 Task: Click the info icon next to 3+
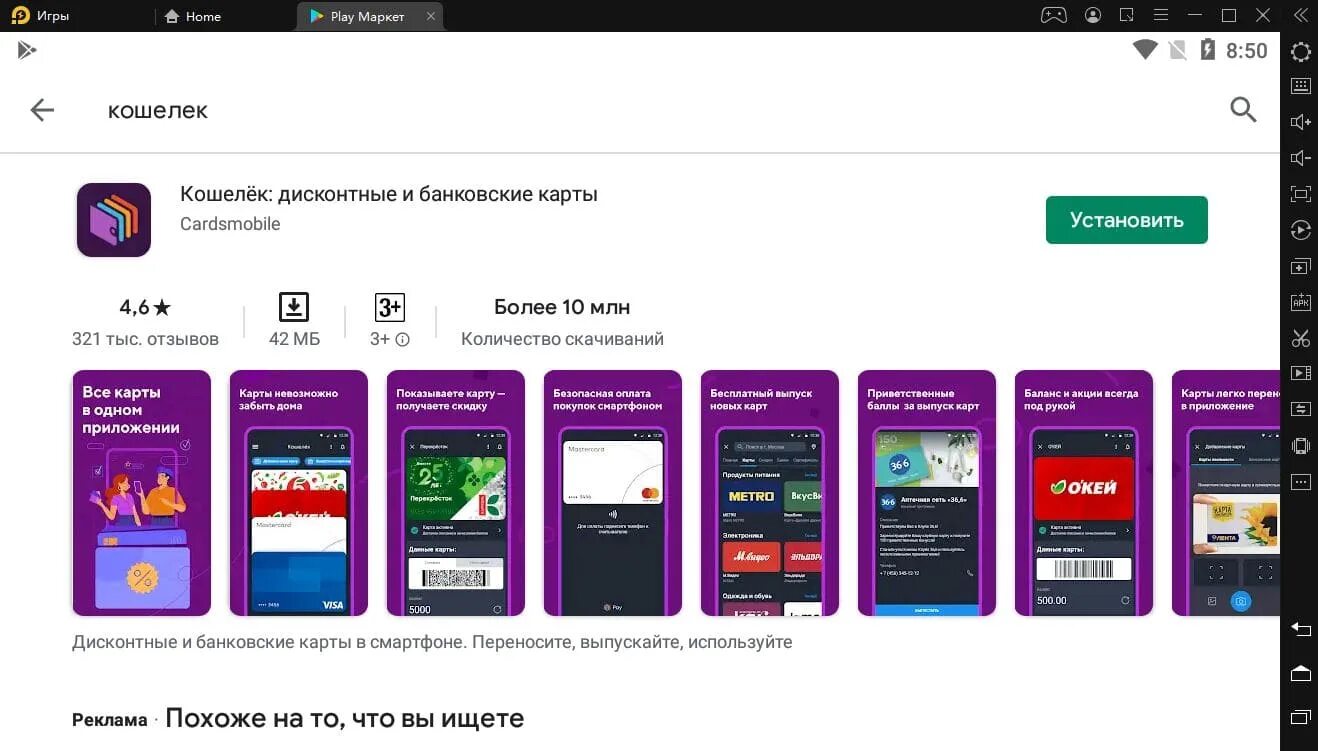tap(402, 340)
